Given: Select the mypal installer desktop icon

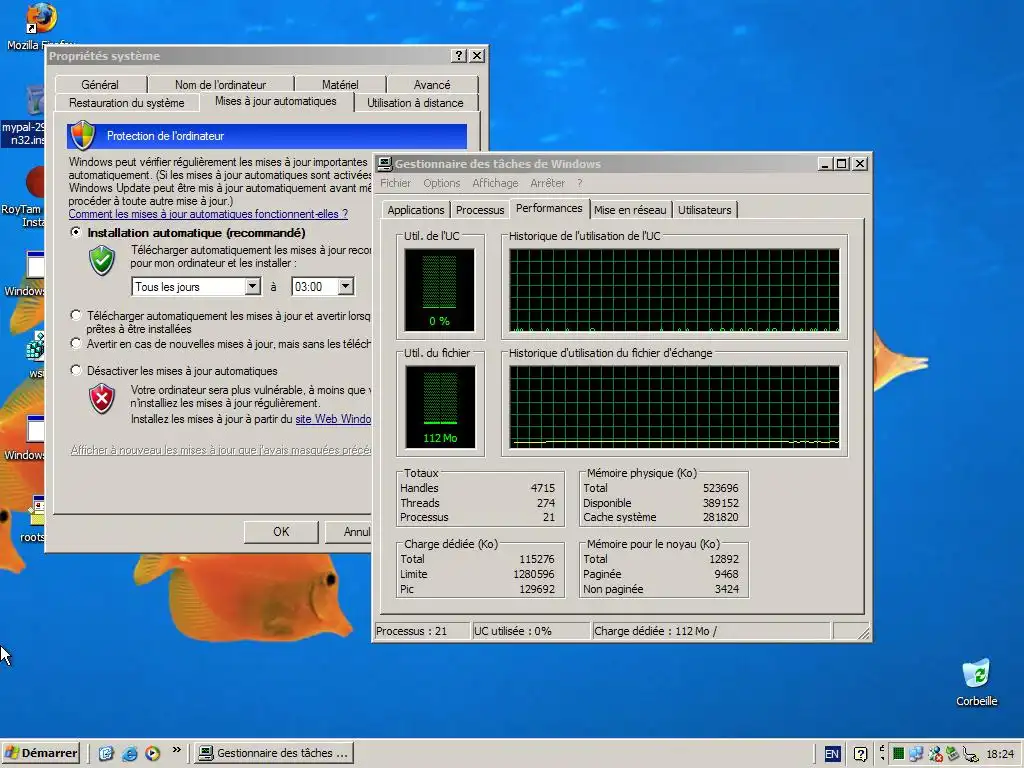Looking at the screenshot, I should 24,118.
